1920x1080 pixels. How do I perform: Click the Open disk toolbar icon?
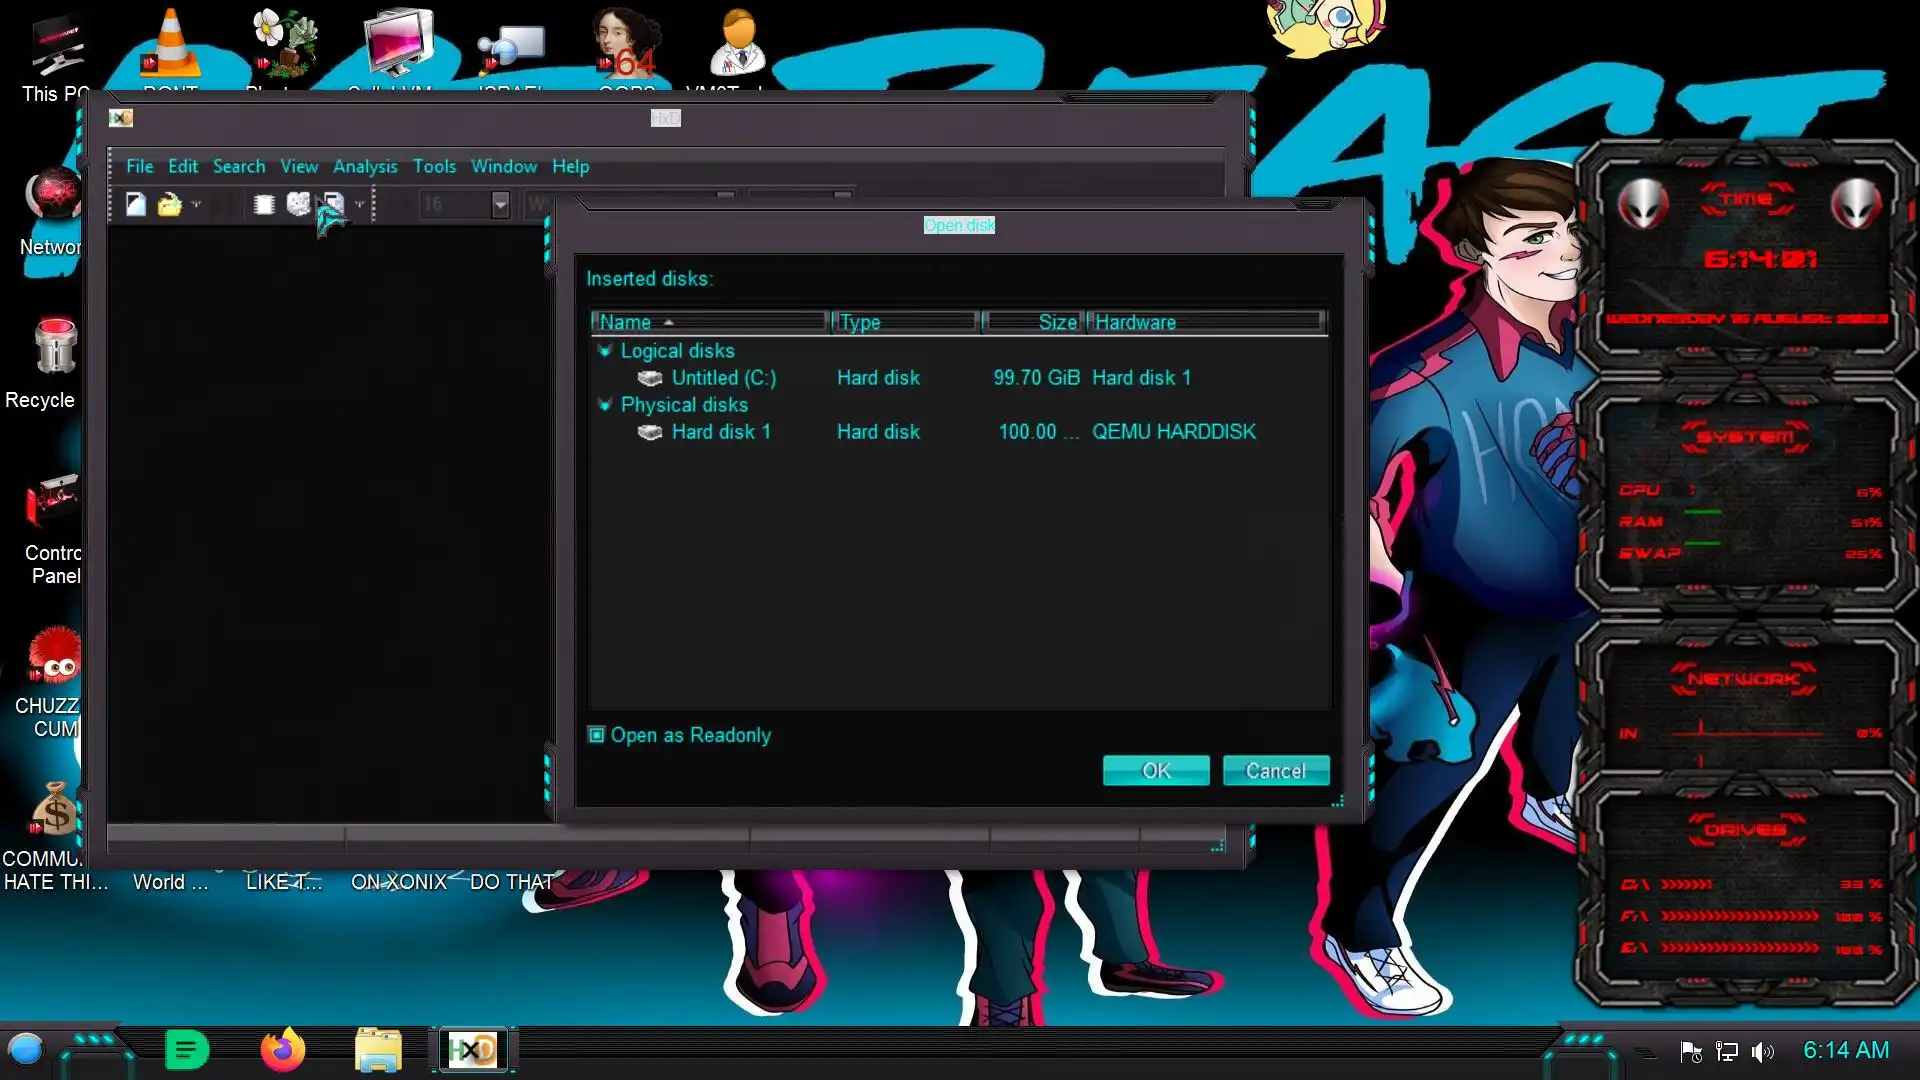click(298, 205)
